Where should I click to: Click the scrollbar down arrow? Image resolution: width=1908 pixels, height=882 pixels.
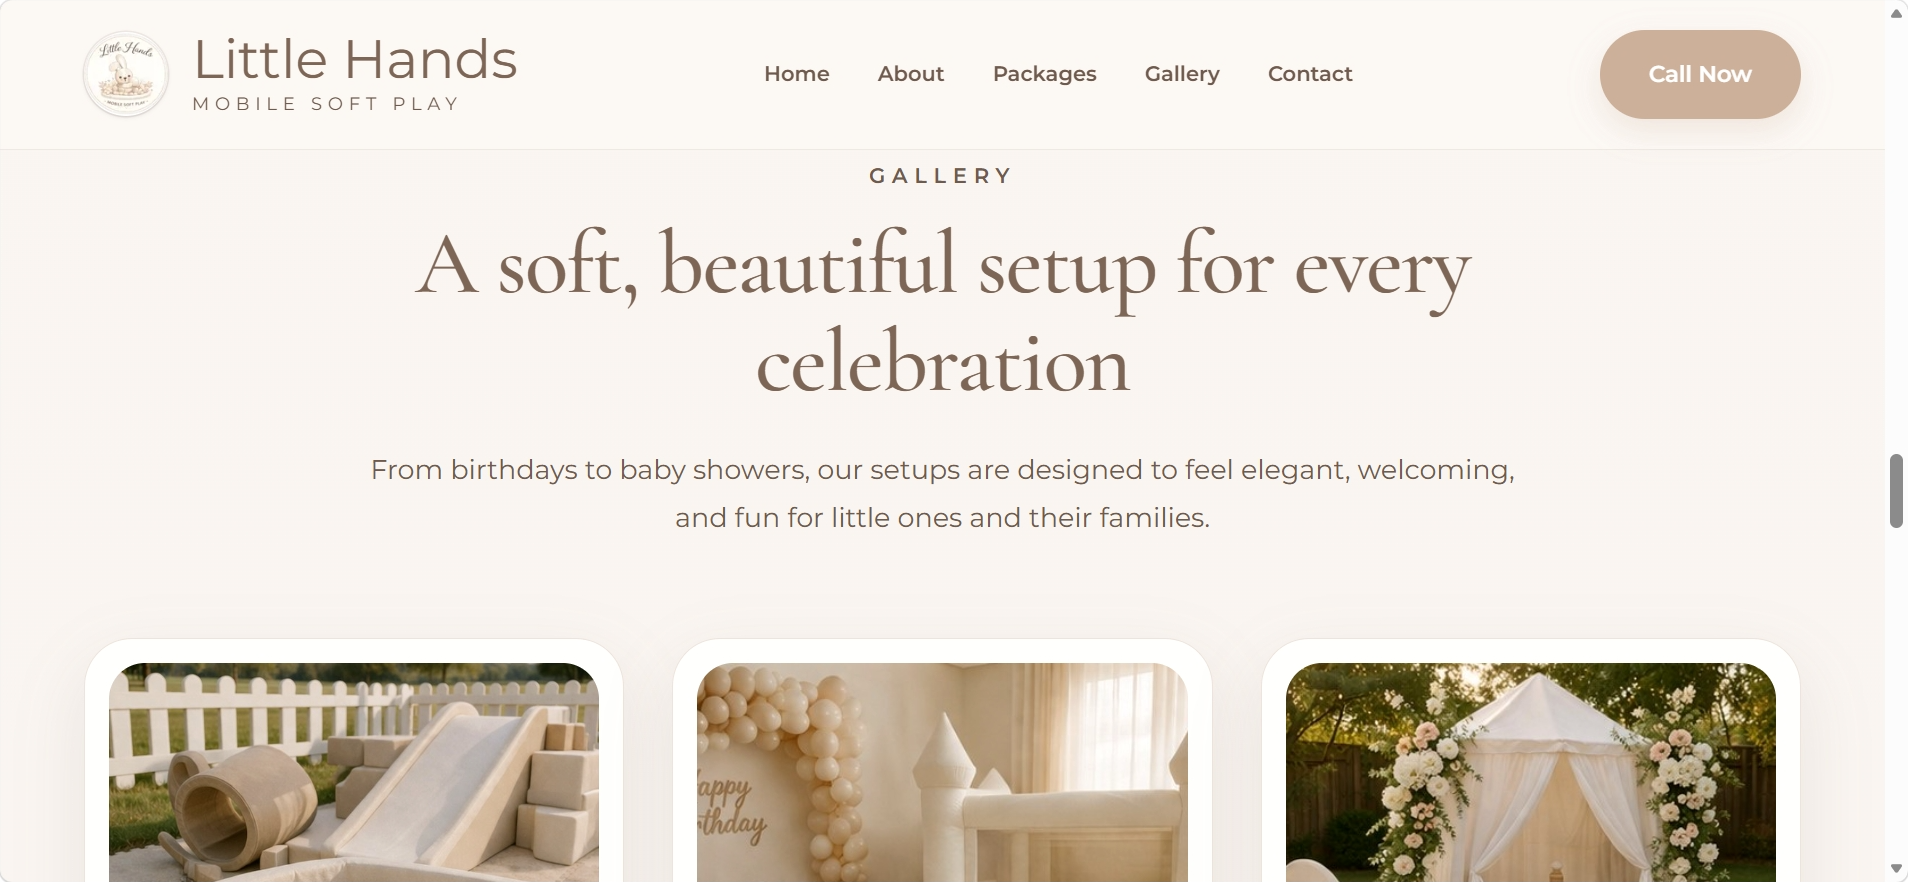[1896, 869]
